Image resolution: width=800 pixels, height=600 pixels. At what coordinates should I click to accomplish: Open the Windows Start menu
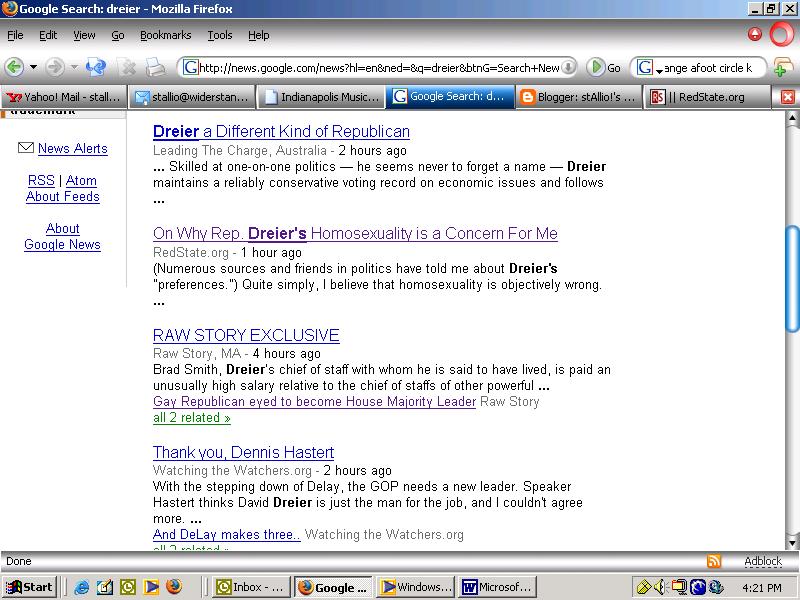click(29, 587)
